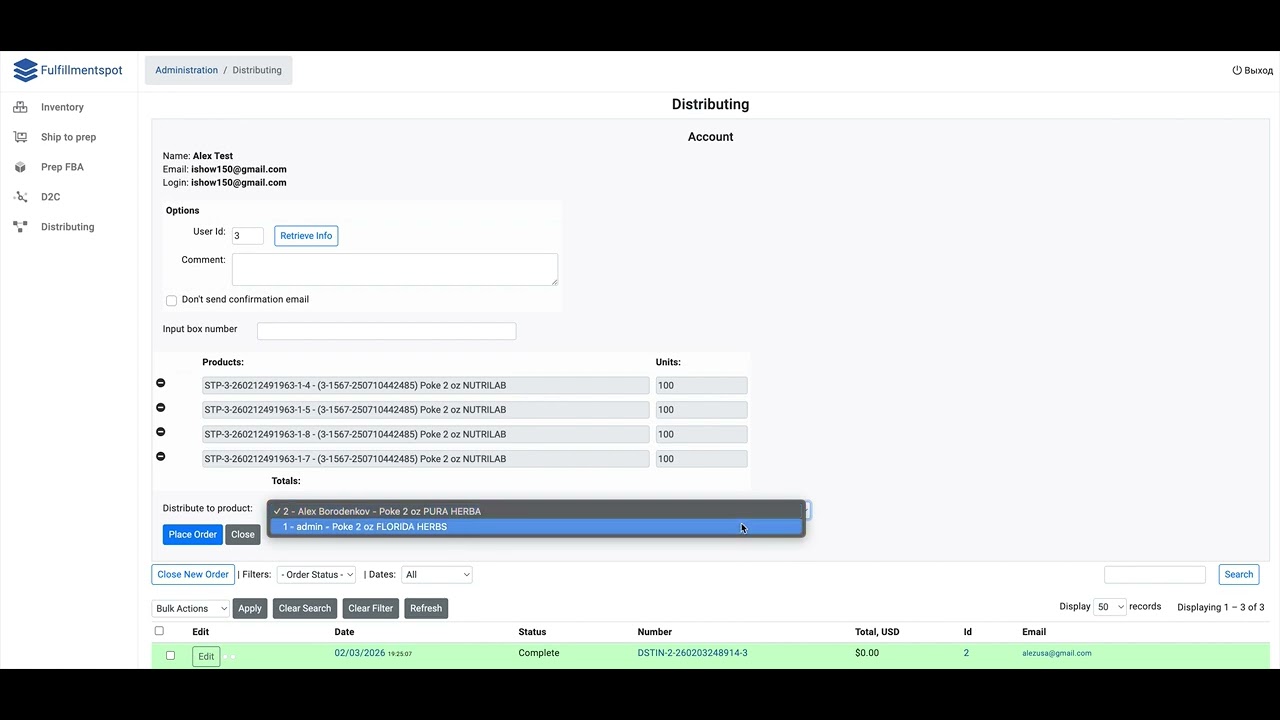This screenshot has height=720, width=1280.
Task: Go to D2C menu item
Action: (50, 197)
